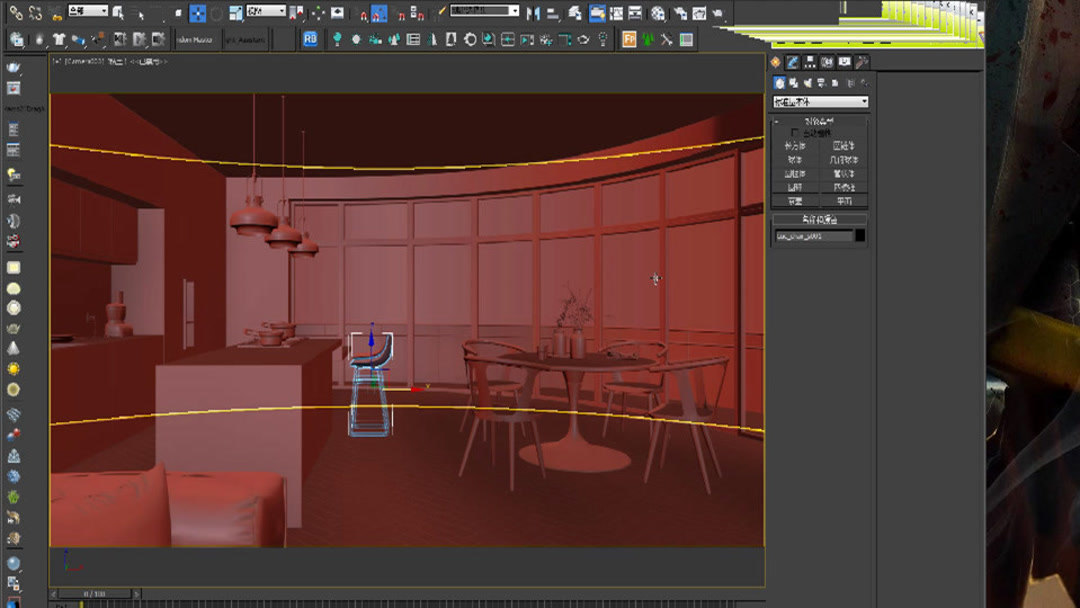Select the Select and Rotate tool
Screen dimensions: 1080x608
click(x=217, y=11)
